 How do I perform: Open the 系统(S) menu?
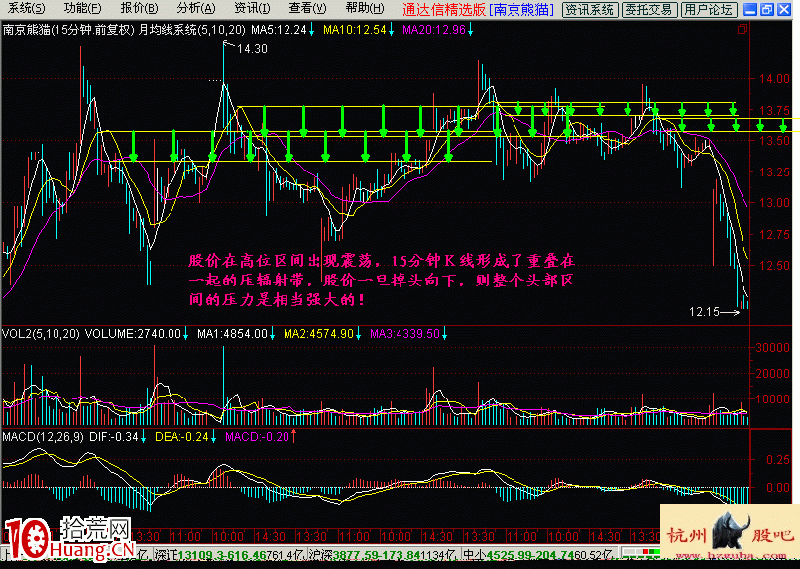(26, 9)
